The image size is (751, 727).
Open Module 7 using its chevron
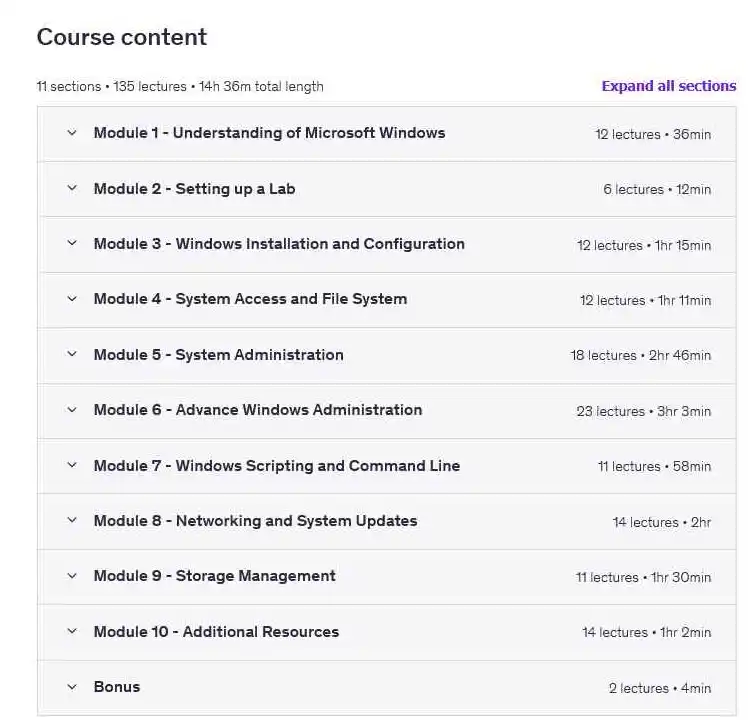click(72, 466)
